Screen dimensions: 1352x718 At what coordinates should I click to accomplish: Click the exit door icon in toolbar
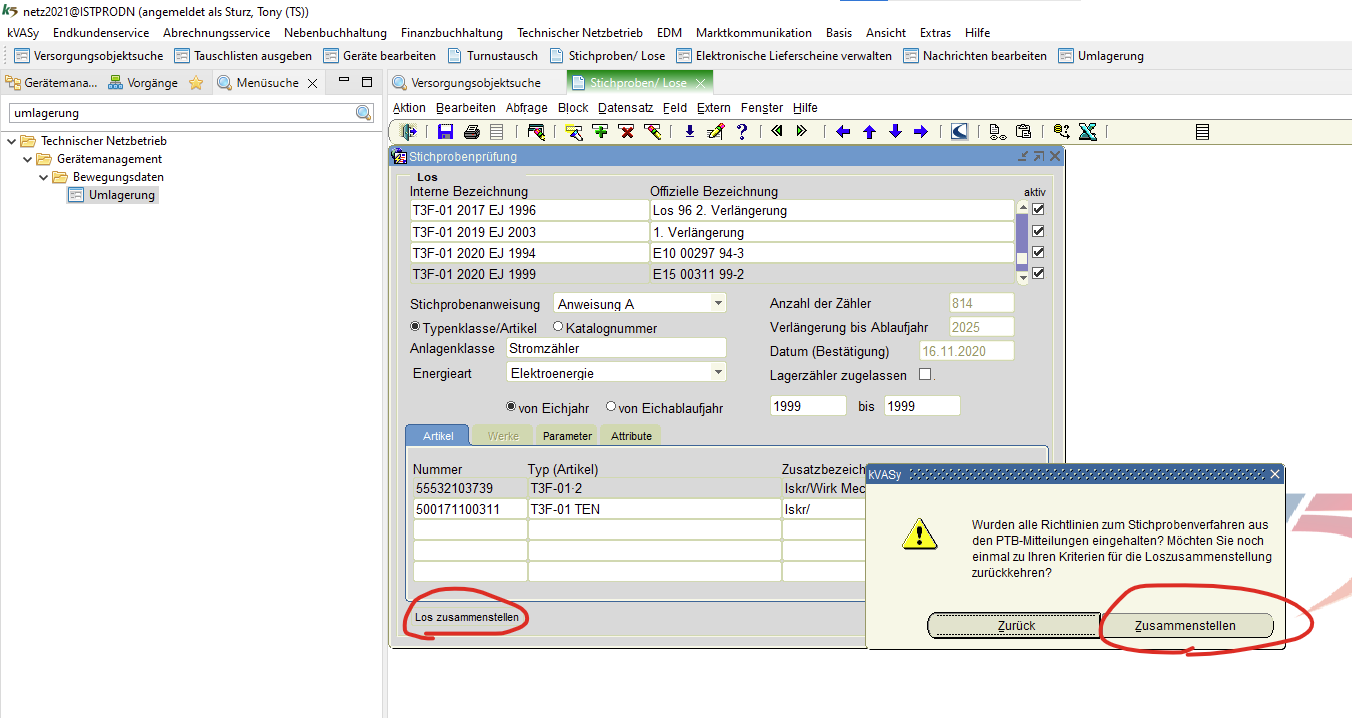[408, 131]
